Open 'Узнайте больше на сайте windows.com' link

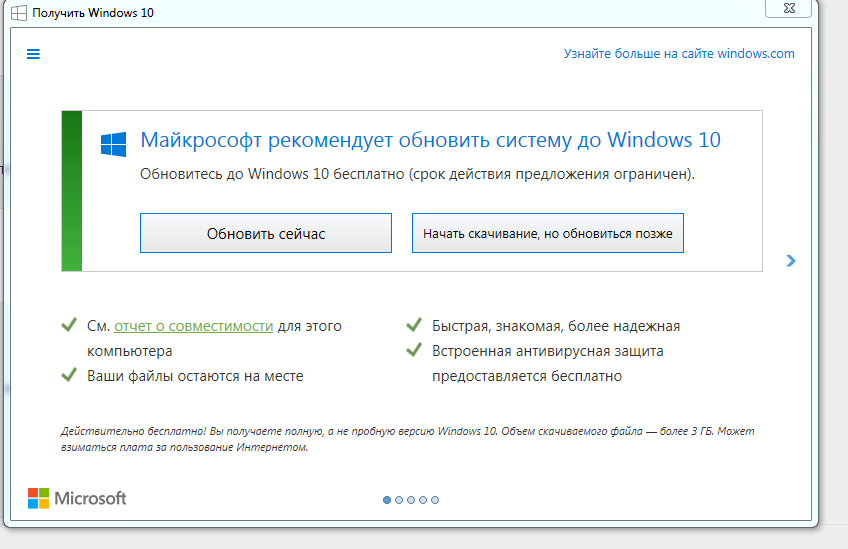(679, 54)
